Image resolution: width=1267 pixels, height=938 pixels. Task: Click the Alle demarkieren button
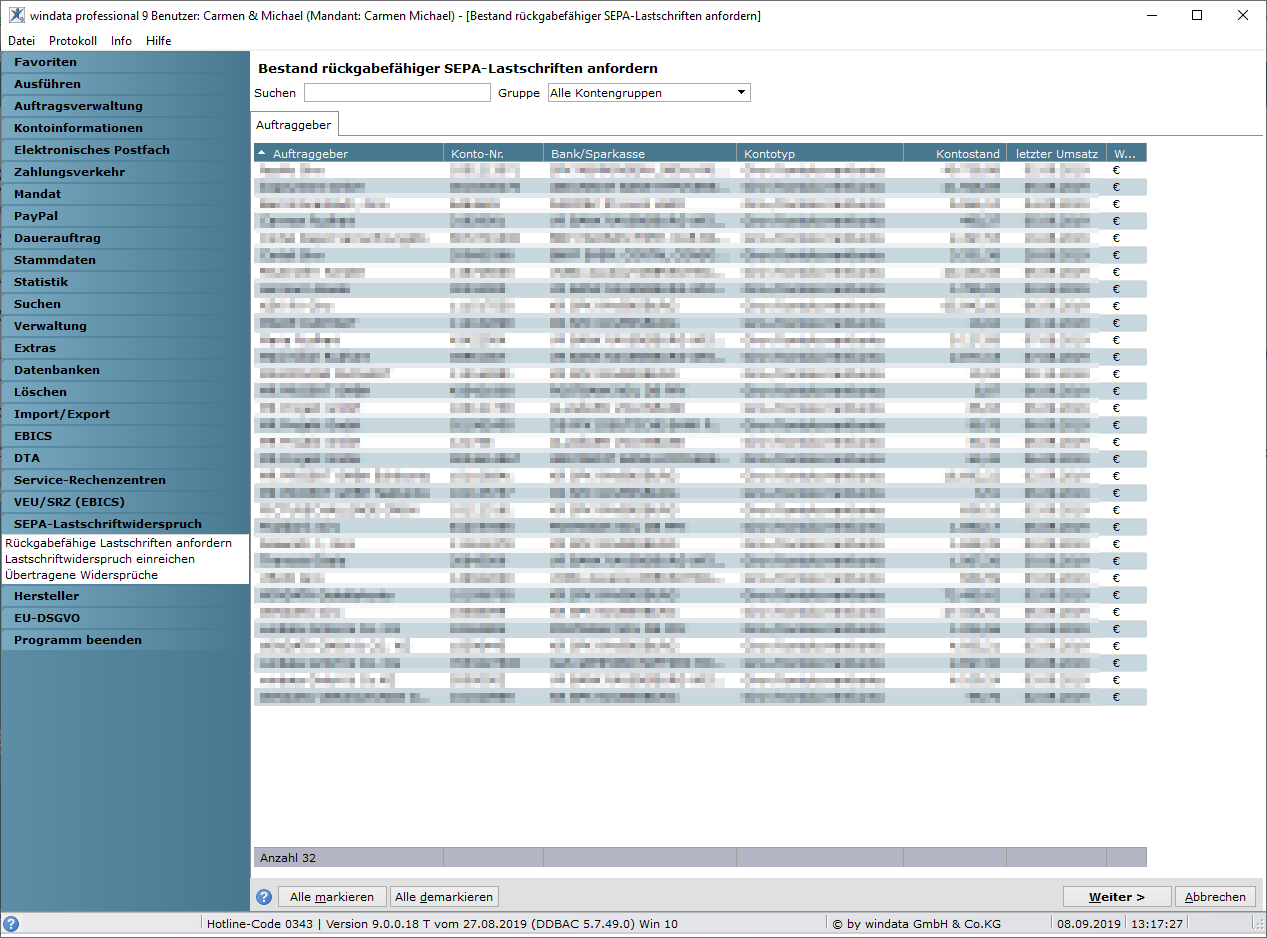(444, 897)
